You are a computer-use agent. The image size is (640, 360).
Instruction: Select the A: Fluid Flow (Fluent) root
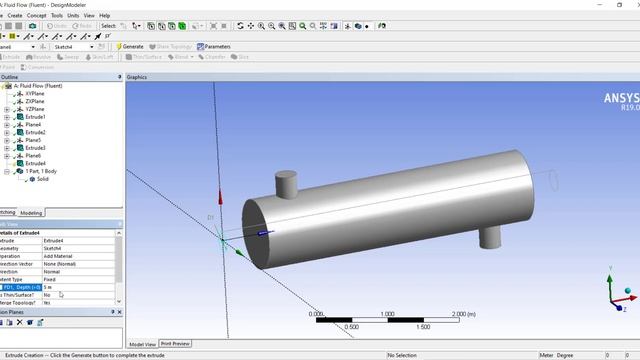click(x=38, y=86)
